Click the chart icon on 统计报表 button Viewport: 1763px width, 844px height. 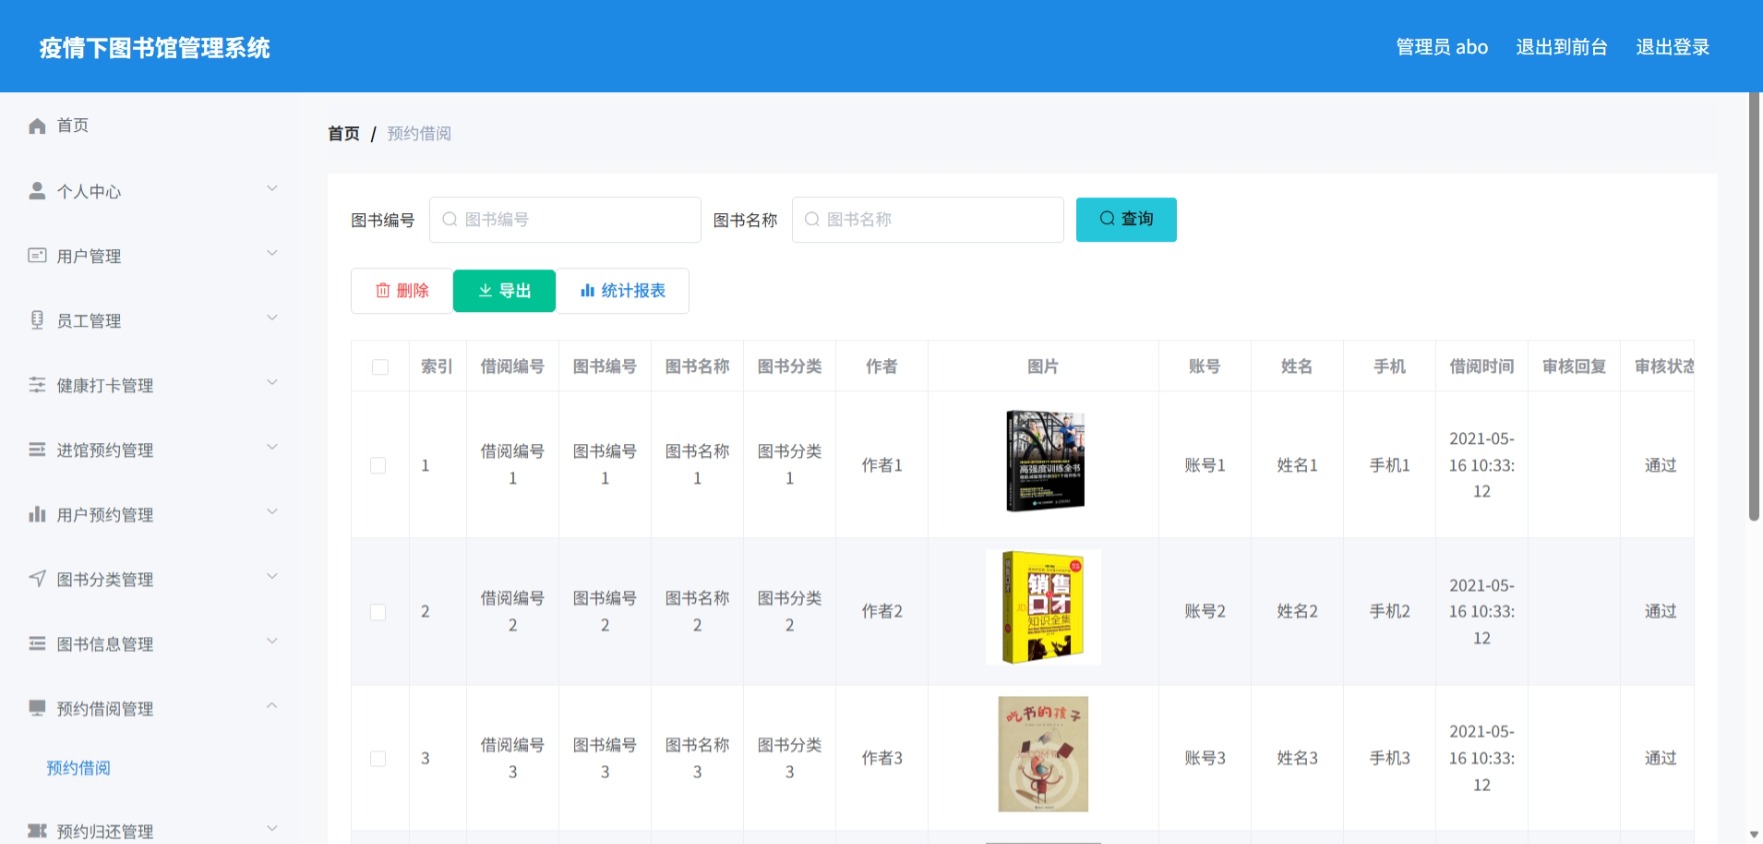[588, 290]
